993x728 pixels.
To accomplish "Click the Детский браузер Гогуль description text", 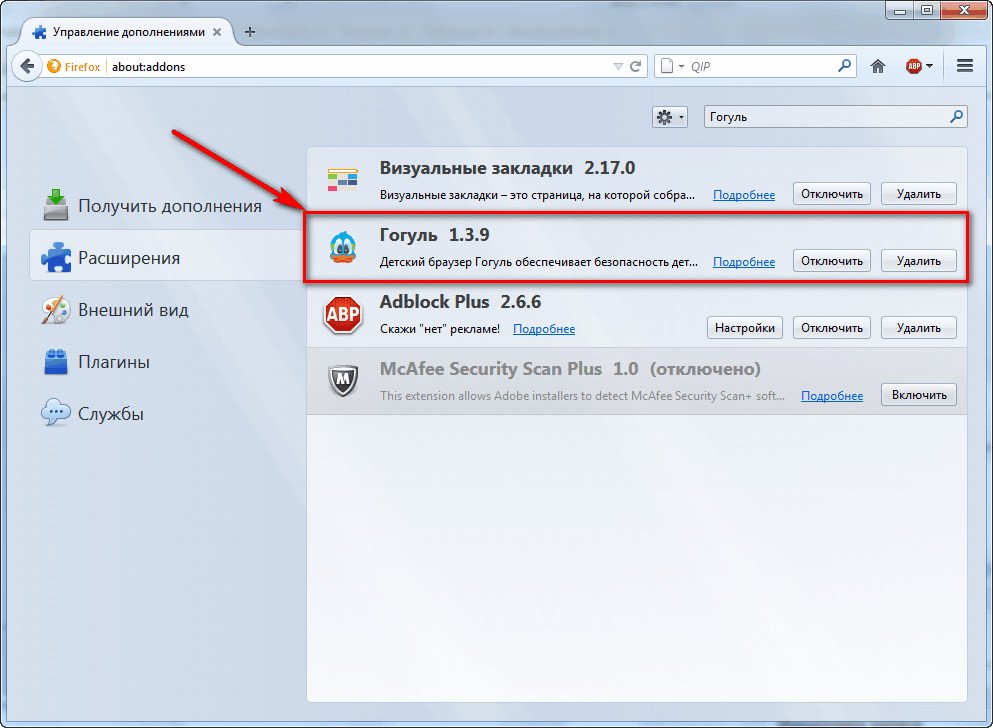I will (x=538, y=262).
